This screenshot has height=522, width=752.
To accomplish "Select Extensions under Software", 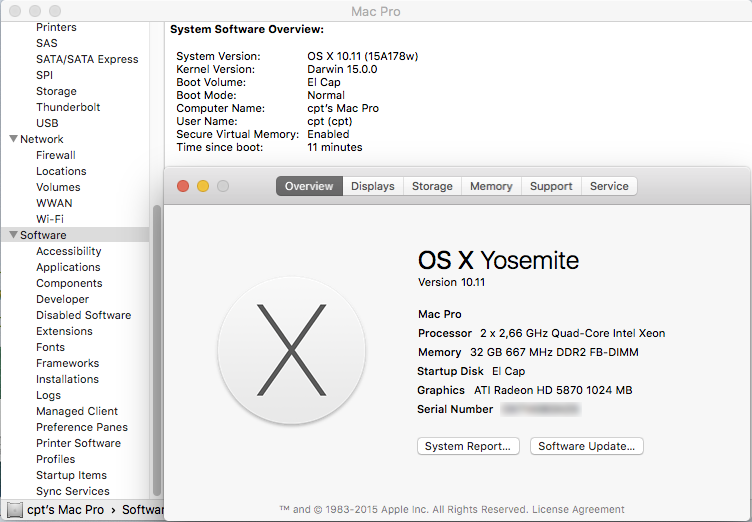I will 64,331.
